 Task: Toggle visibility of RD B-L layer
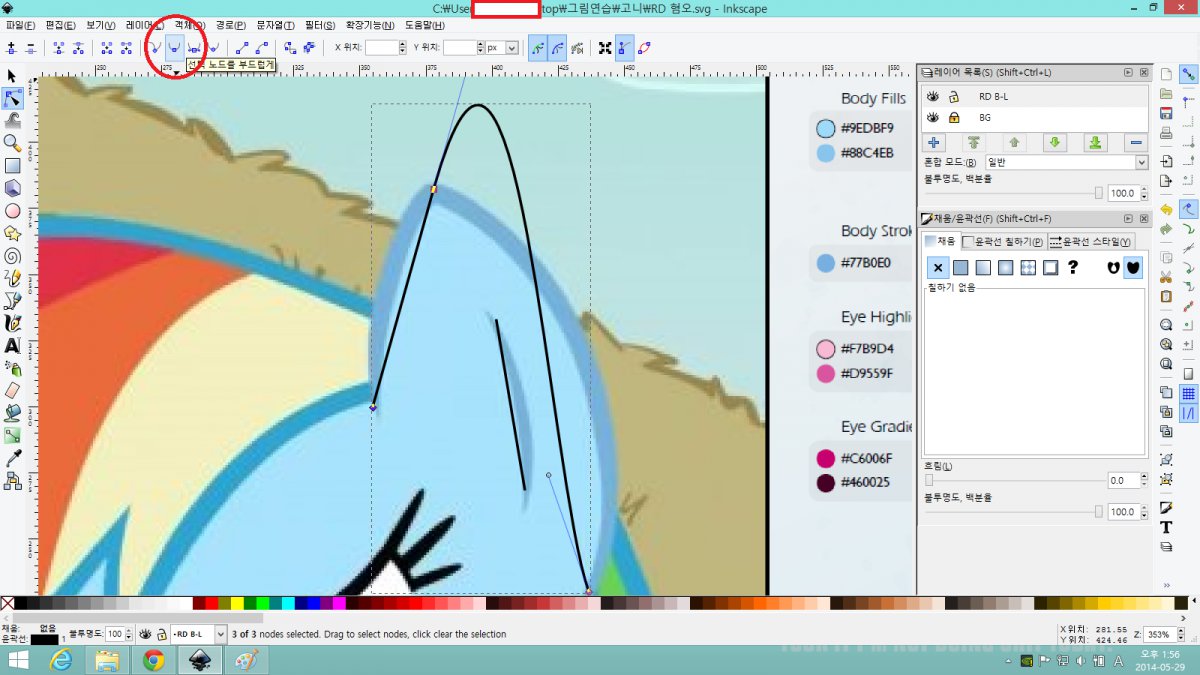click(x=932, y=97)
